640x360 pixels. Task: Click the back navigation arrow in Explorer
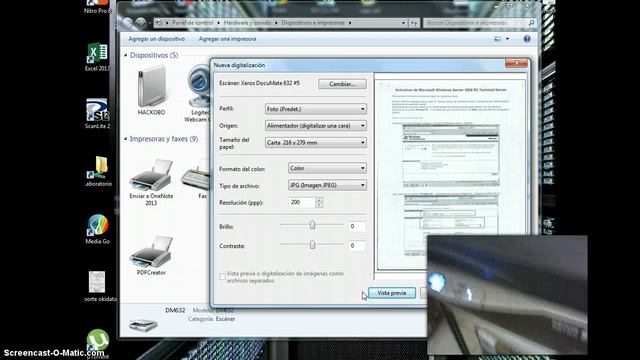point(127,23)
